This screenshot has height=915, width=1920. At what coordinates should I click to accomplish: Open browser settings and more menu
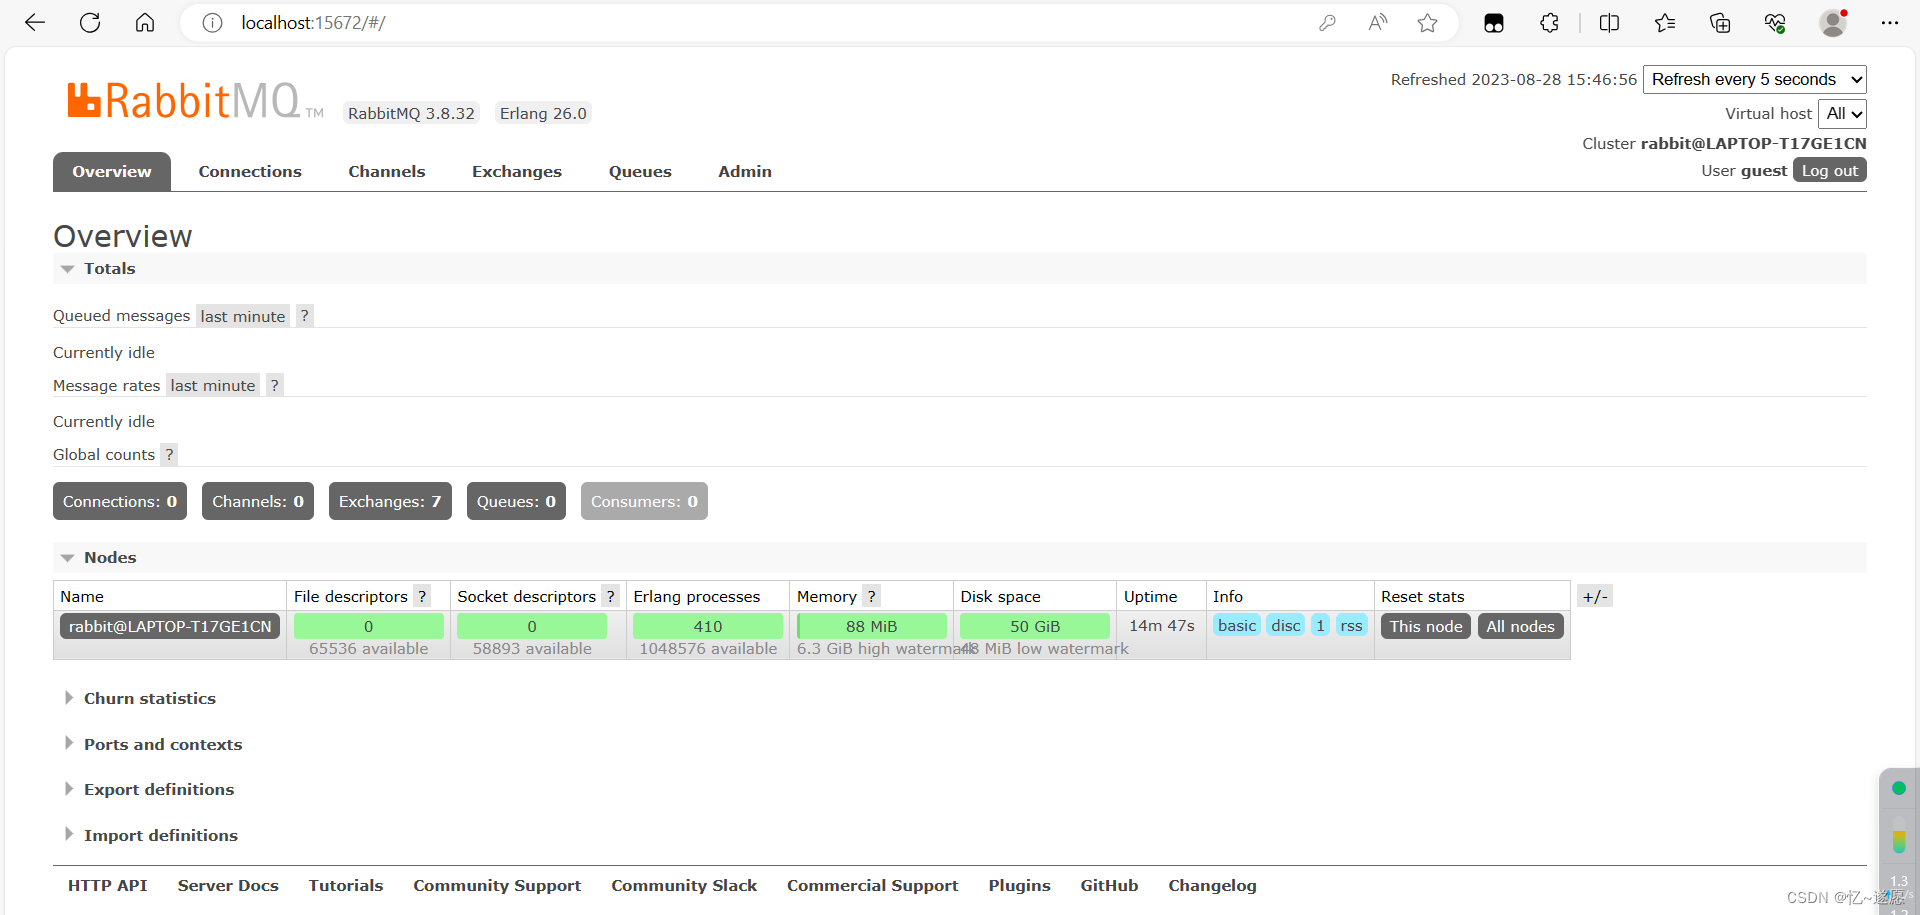click(1889, 22)
